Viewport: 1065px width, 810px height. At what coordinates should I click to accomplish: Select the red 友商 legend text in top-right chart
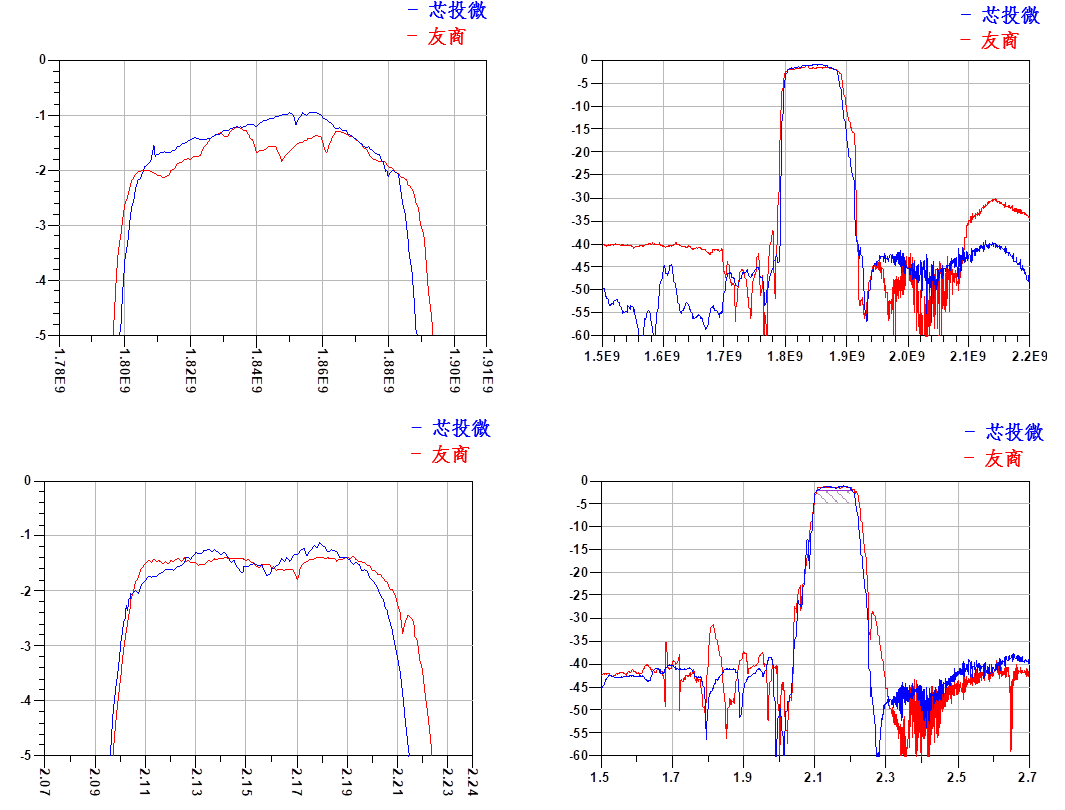pos(999,40)
